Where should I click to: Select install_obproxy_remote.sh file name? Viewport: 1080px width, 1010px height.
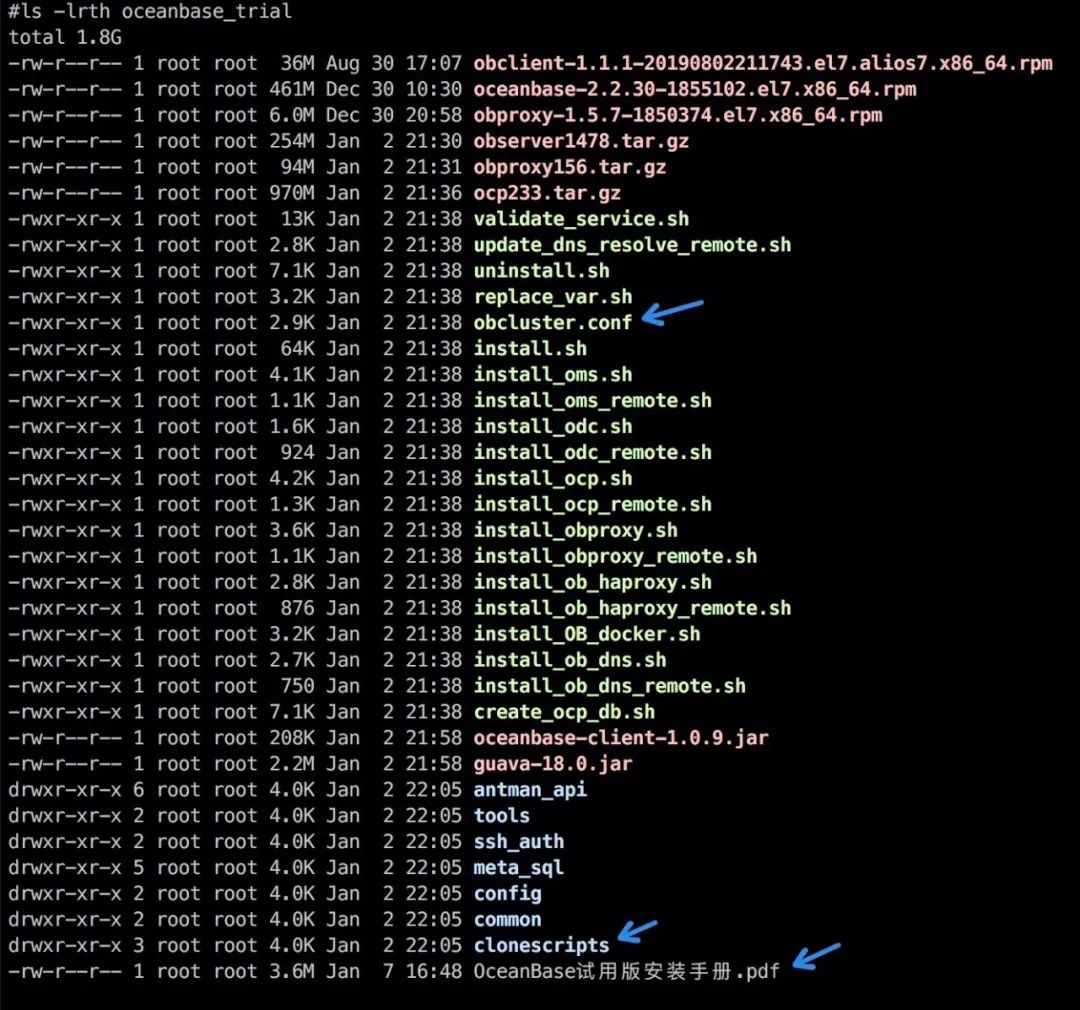pos(615,557)
